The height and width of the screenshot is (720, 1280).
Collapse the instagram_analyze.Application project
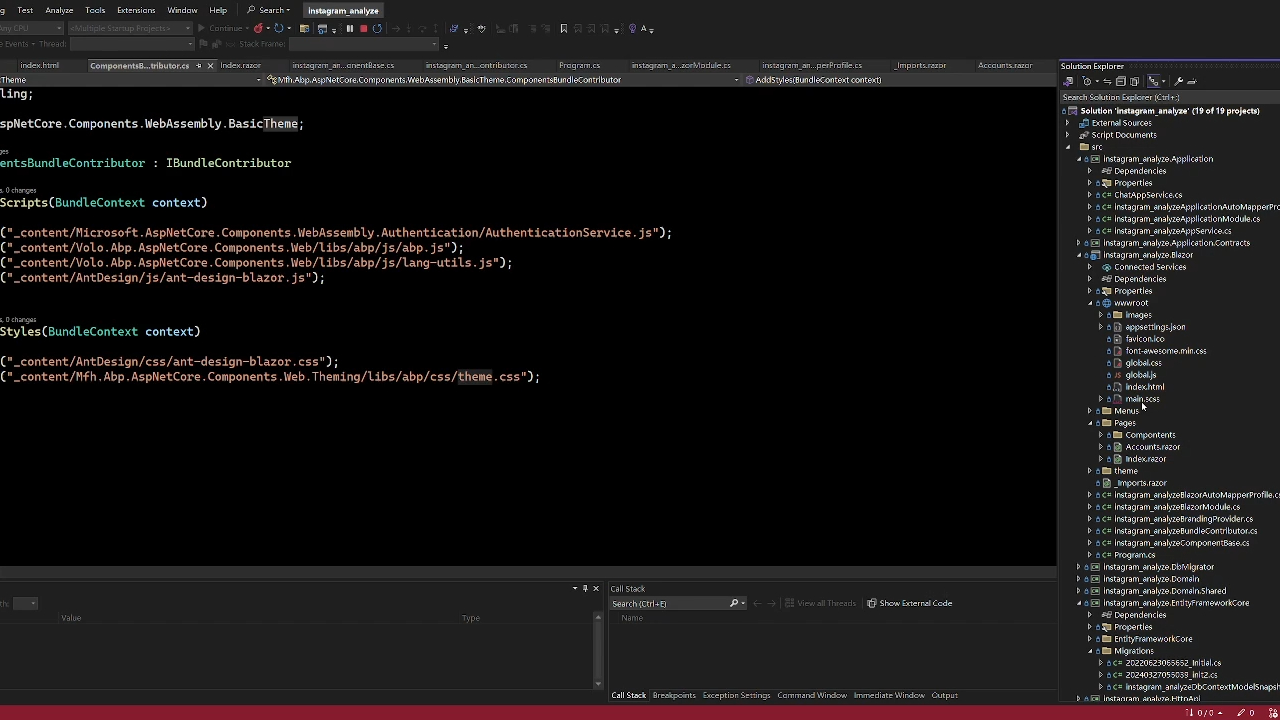1079,159
